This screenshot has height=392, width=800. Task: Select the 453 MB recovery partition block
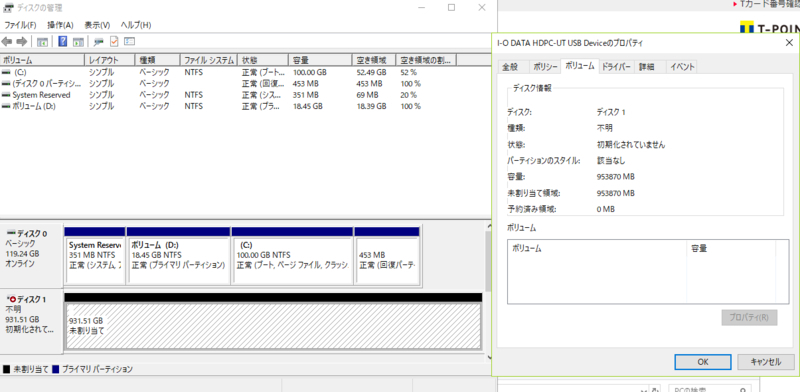tap(387, 256)
